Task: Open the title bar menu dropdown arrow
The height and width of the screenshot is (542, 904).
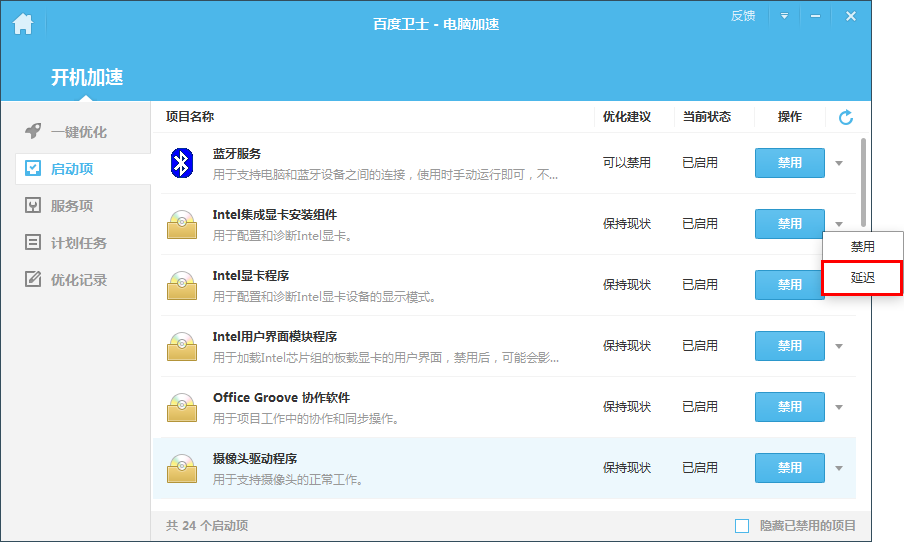Action: (784, 16)
